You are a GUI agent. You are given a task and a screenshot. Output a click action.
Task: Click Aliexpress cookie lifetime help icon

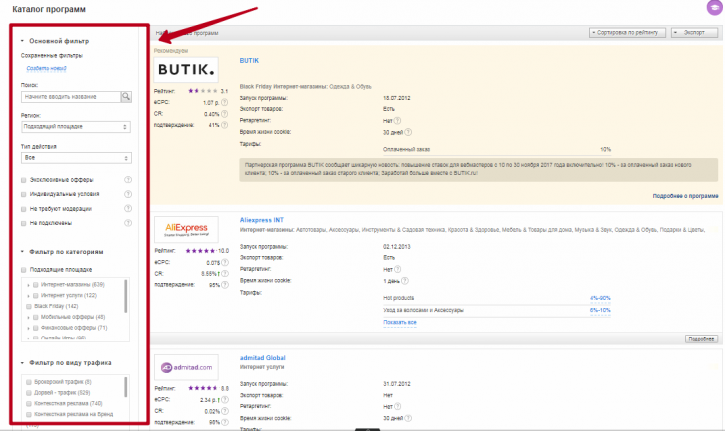[x=405, y=281]
